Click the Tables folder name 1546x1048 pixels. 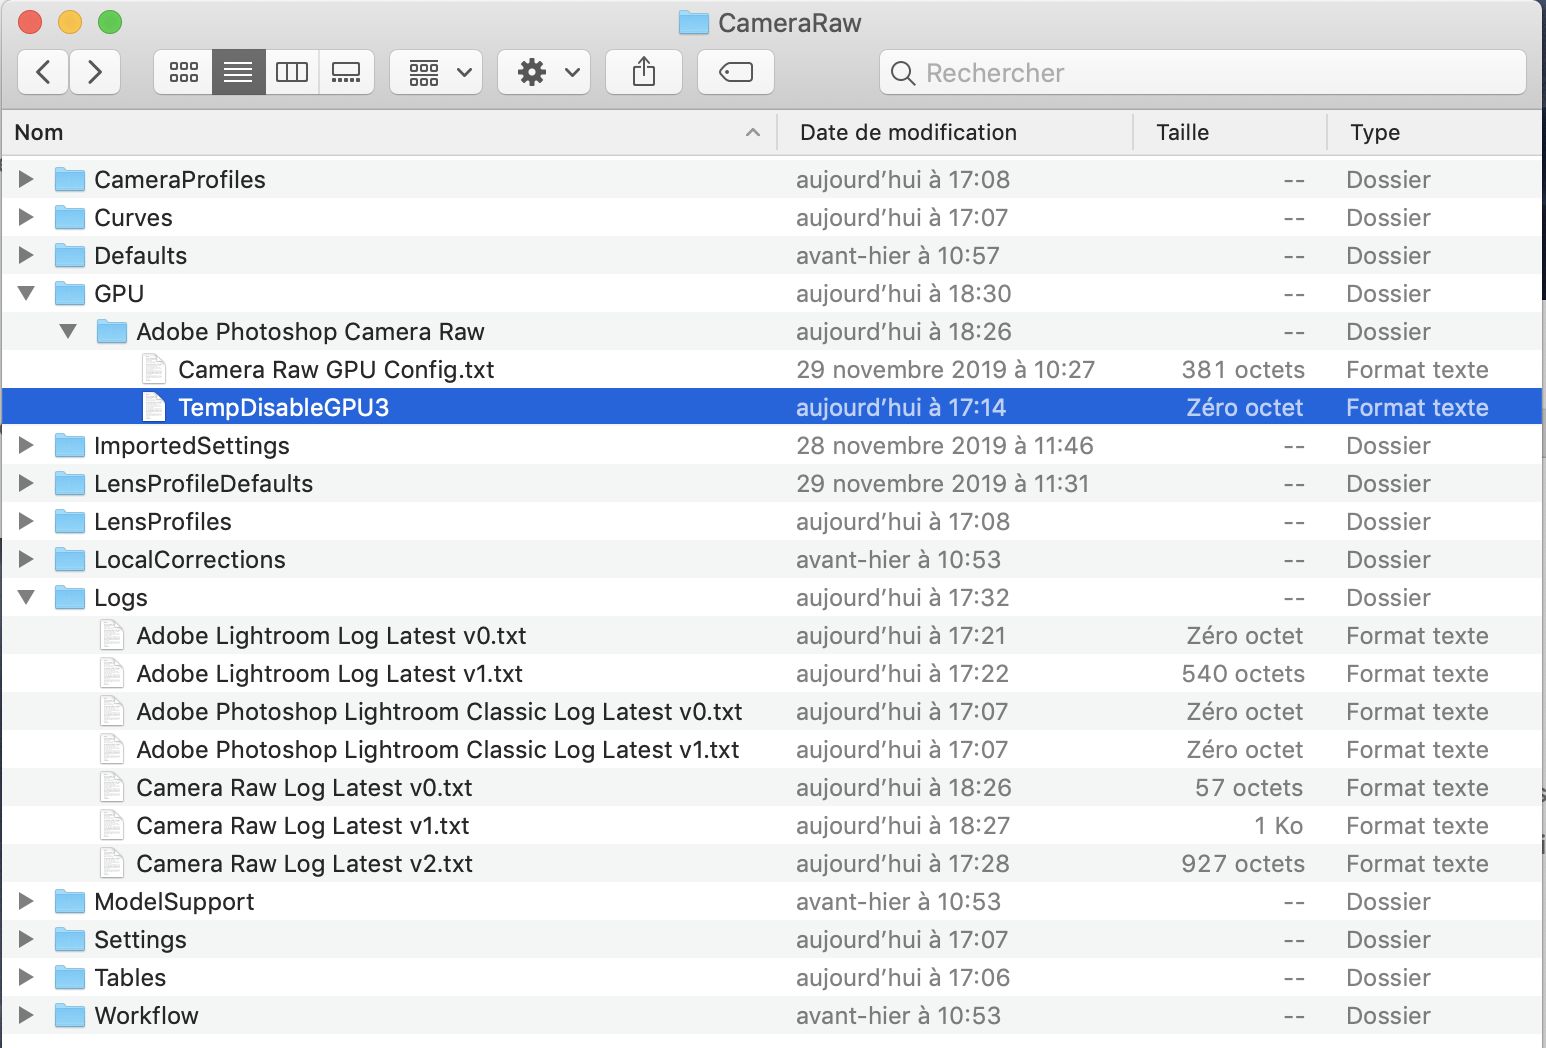(130, 977)
